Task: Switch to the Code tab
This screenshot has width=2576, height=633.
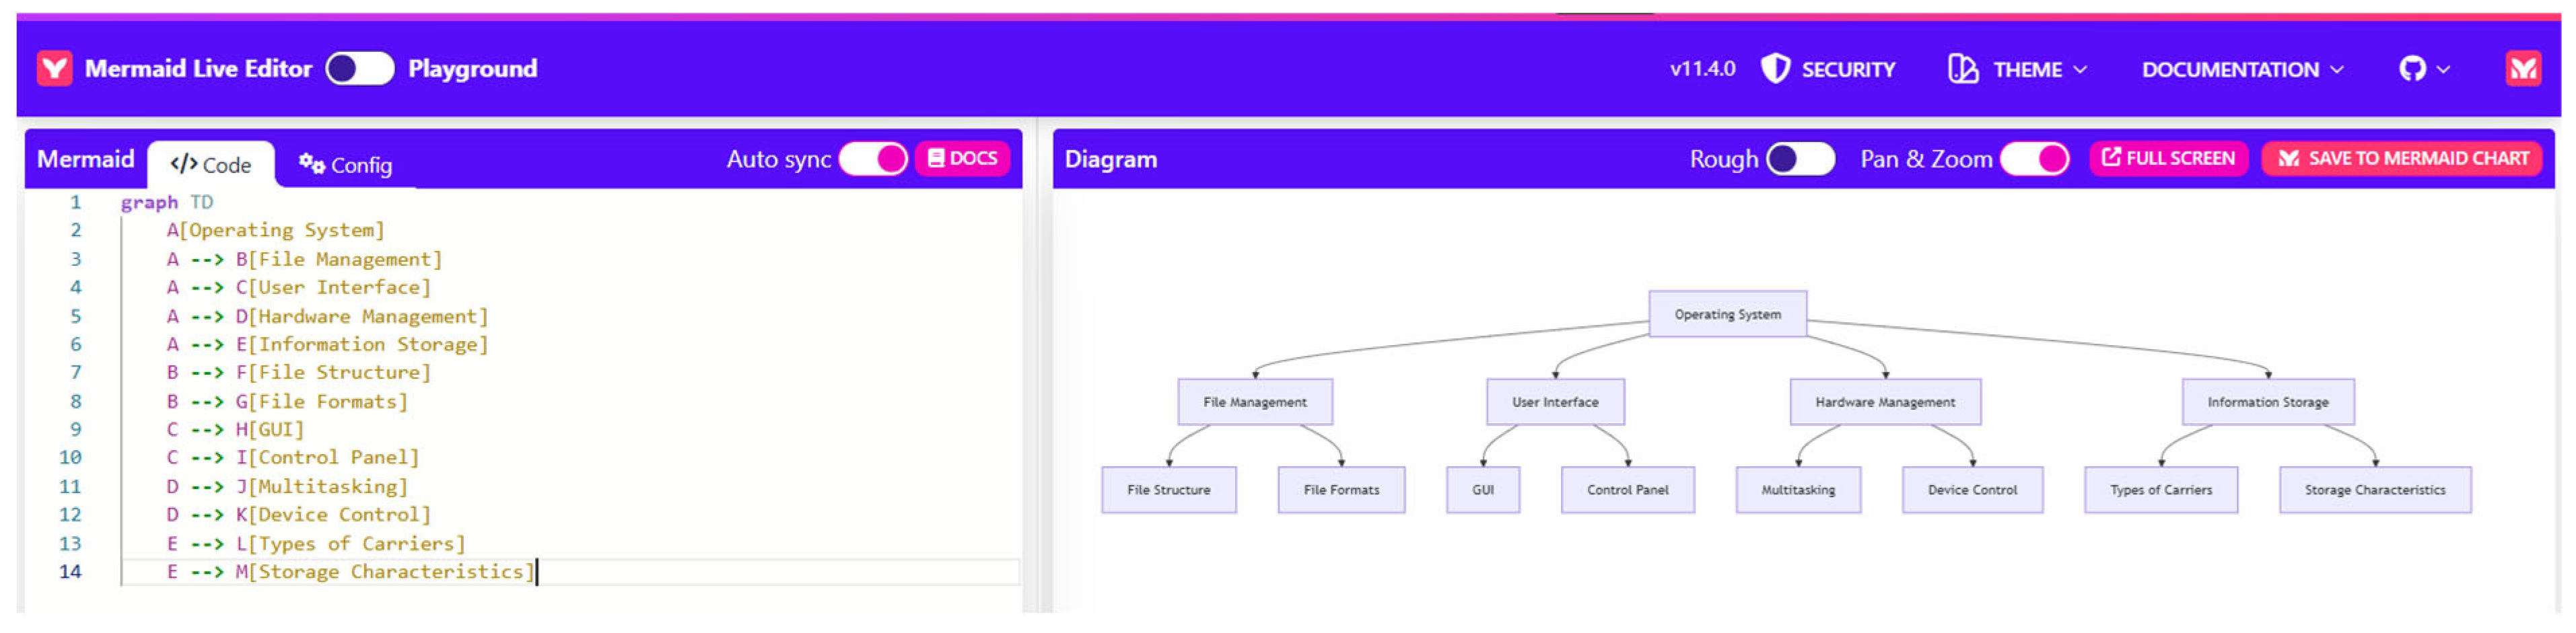Action: (210, 164)
